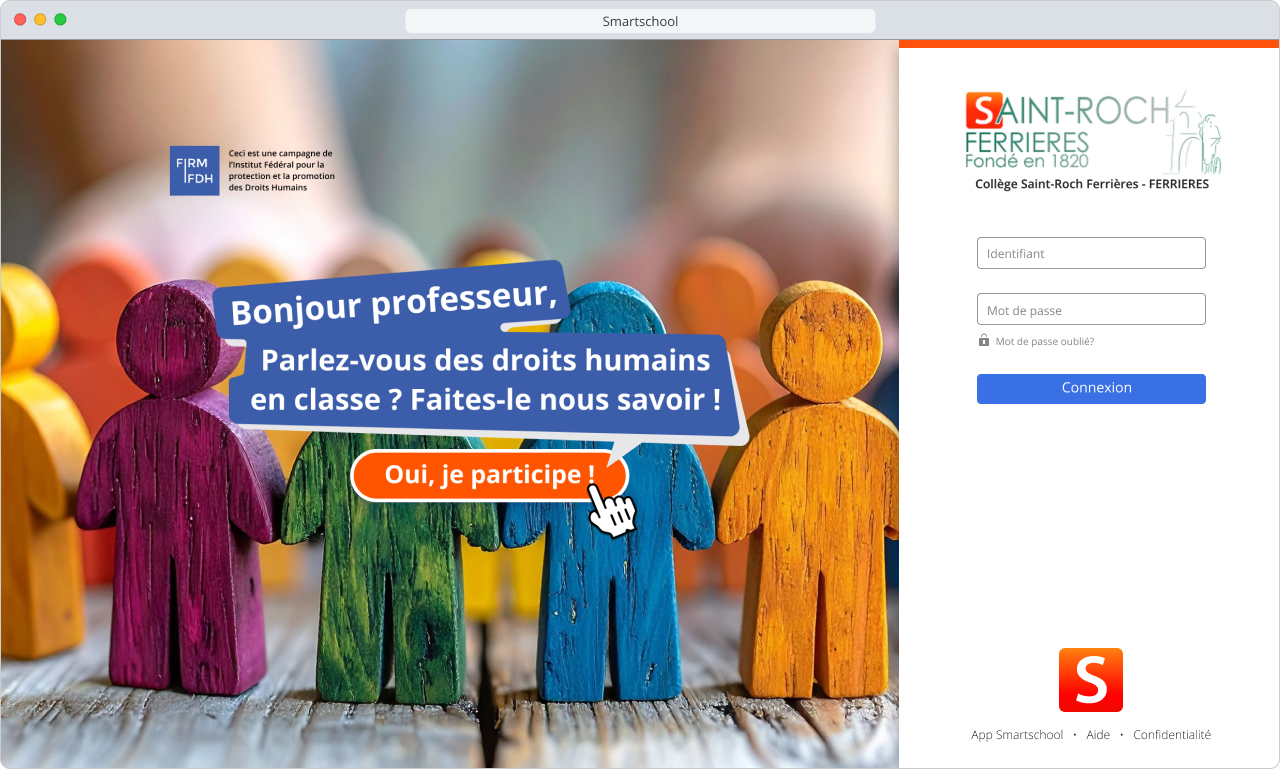Click the blue Connexion button
Viewport: 1280px width, 769px height.
pyautogui.click(x=1091, y=389)
